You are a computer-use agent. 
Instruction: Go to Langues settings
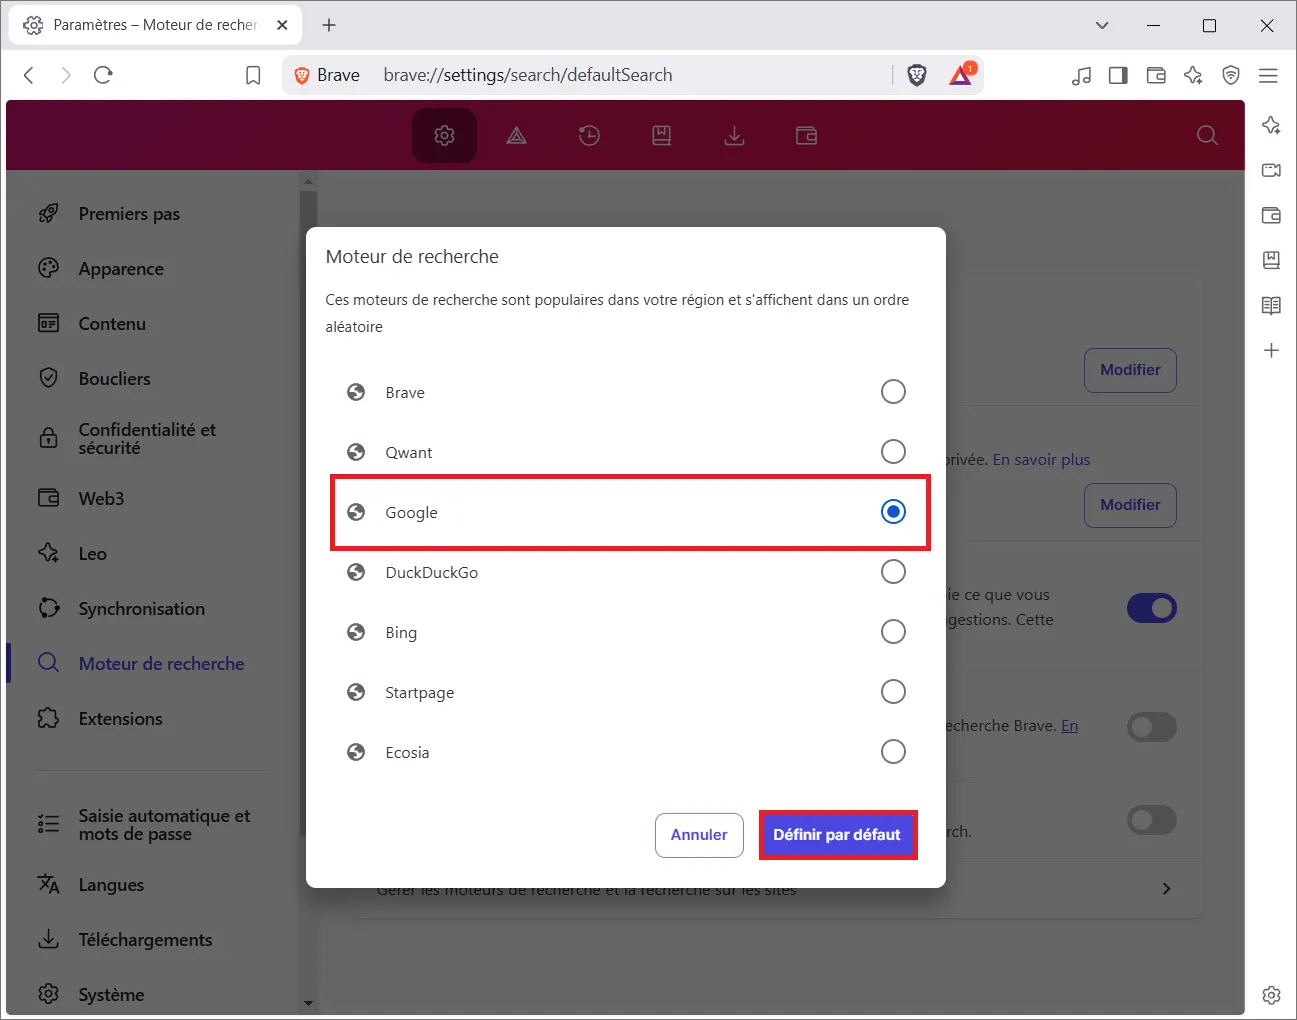[111, 885]
